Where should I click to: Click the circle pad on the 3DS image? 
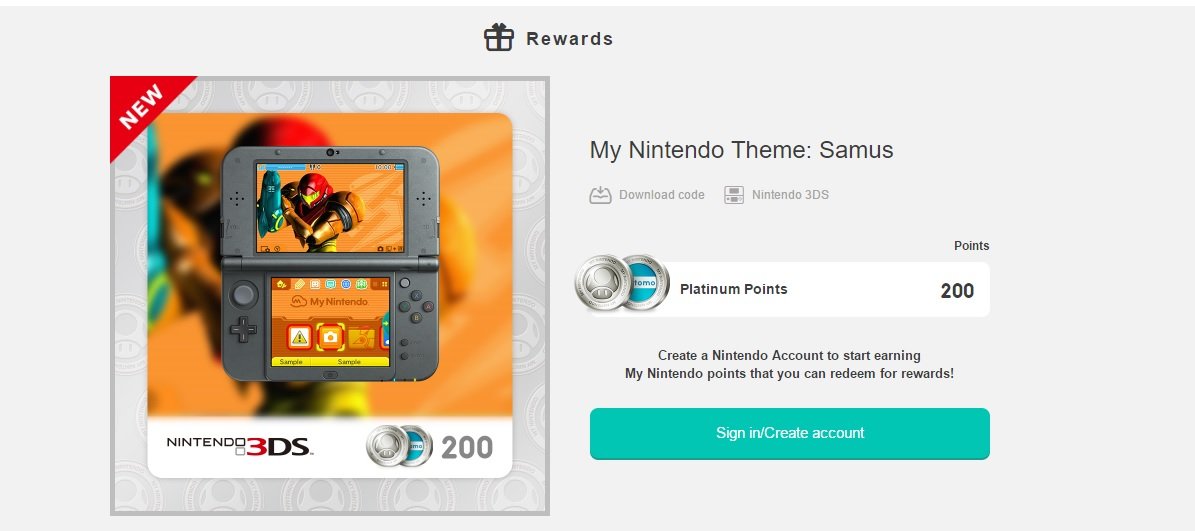click(244, 295)
